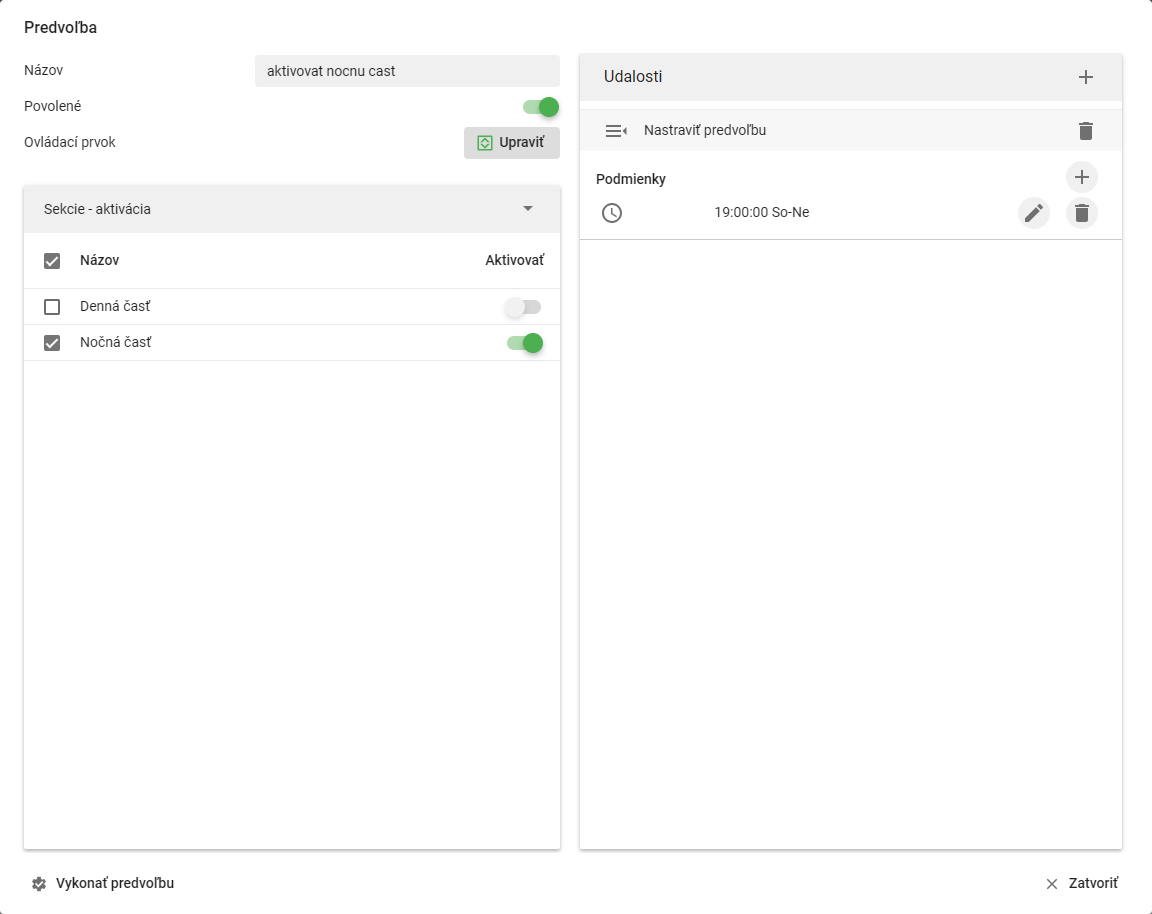Delete the 19:00:00 So-Ne condition

point(1081,213)
